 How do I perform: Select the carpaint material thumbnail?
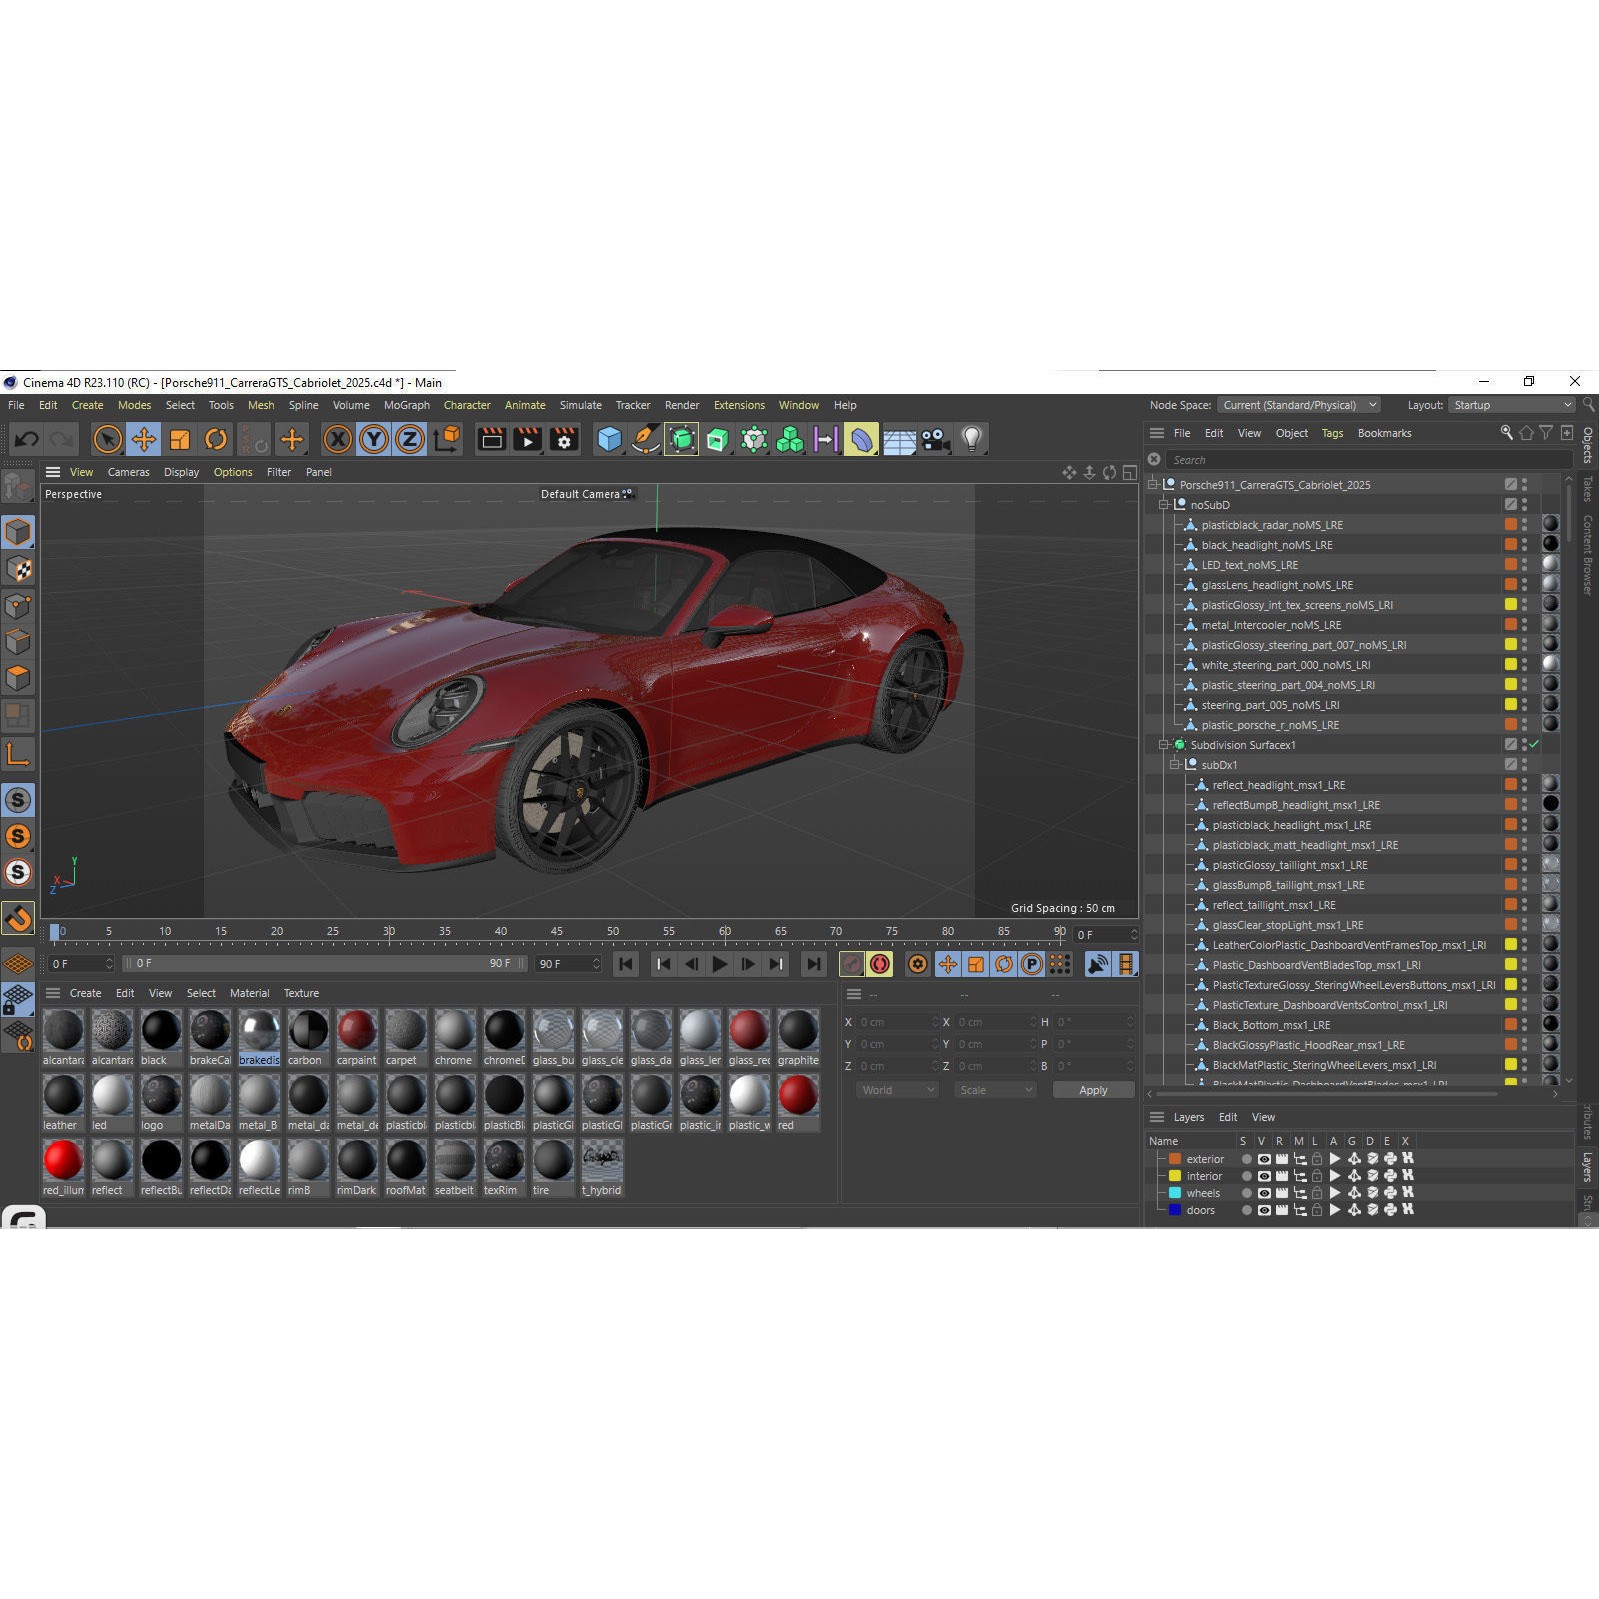point(356,1030)
